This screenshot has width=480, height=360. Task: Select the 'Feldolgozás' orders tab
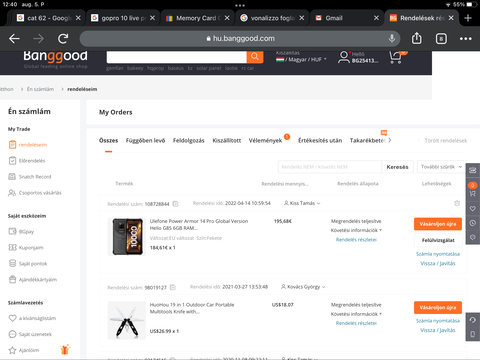point(189,141)
